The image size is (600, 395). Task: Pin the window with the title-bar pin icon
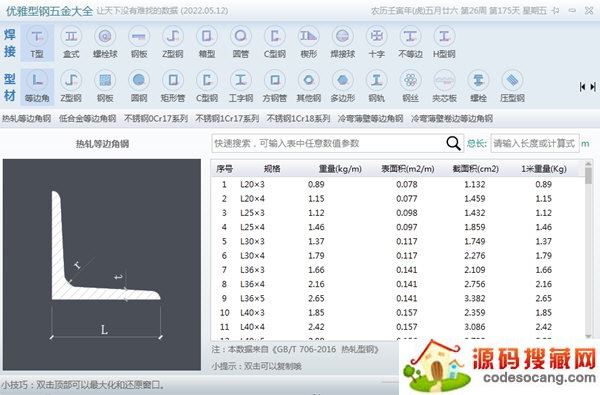point(556,11)
